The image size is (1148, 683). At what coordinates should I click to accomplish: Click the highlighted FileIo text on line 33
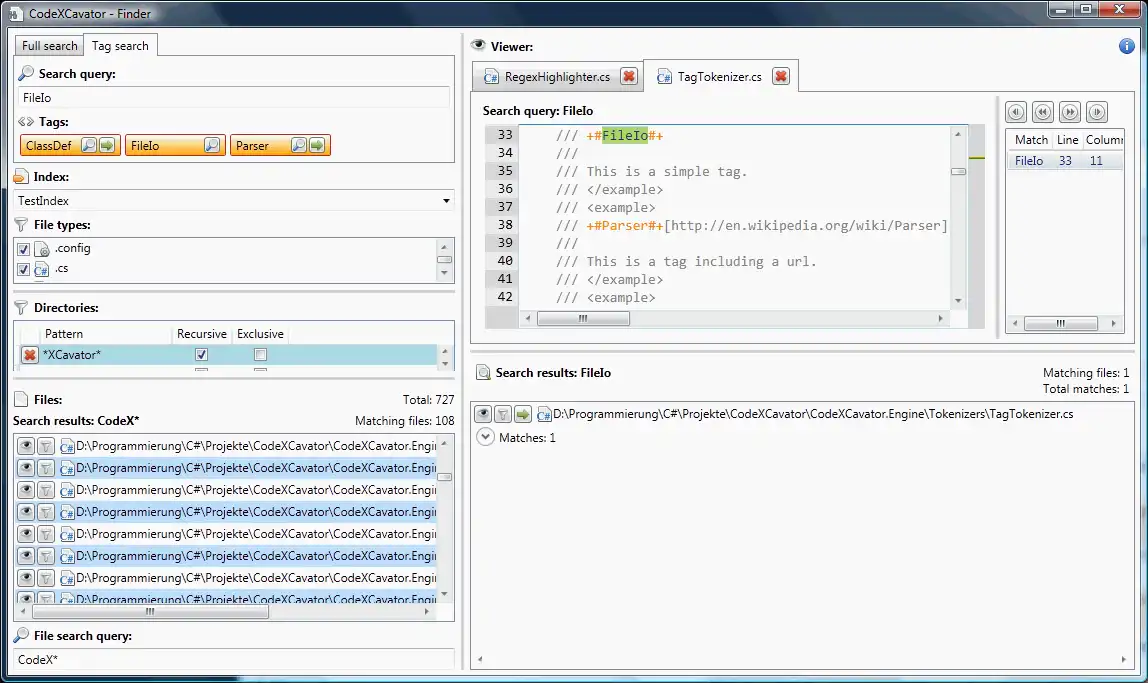click(625, 135)
